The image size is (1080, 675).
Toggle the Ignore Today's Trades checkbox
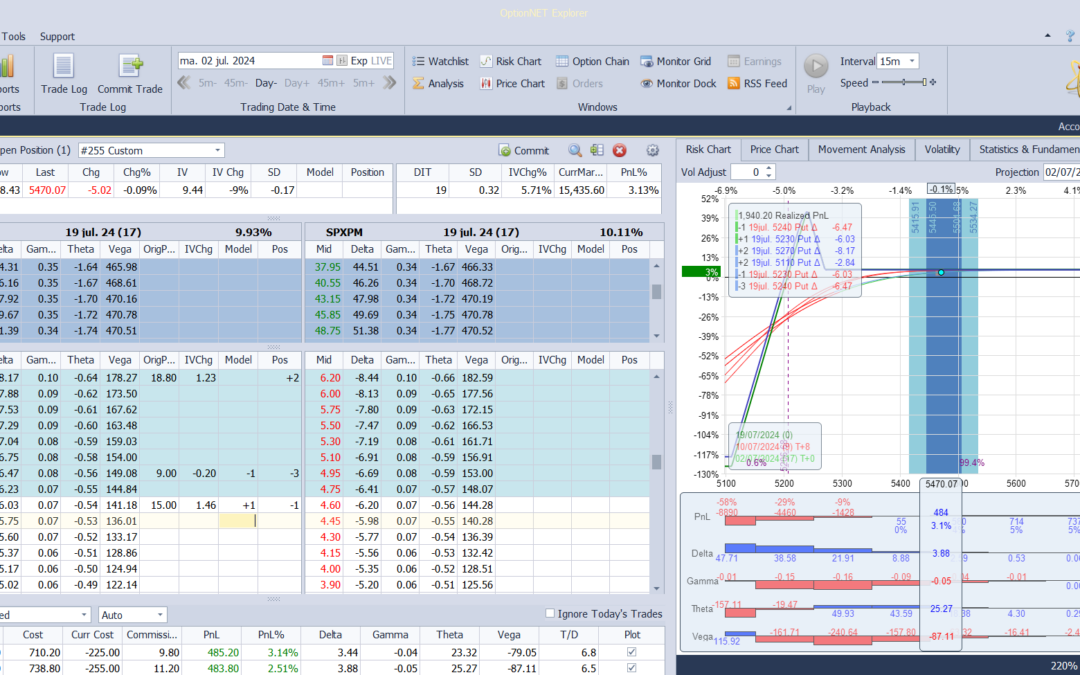[550, 613]
